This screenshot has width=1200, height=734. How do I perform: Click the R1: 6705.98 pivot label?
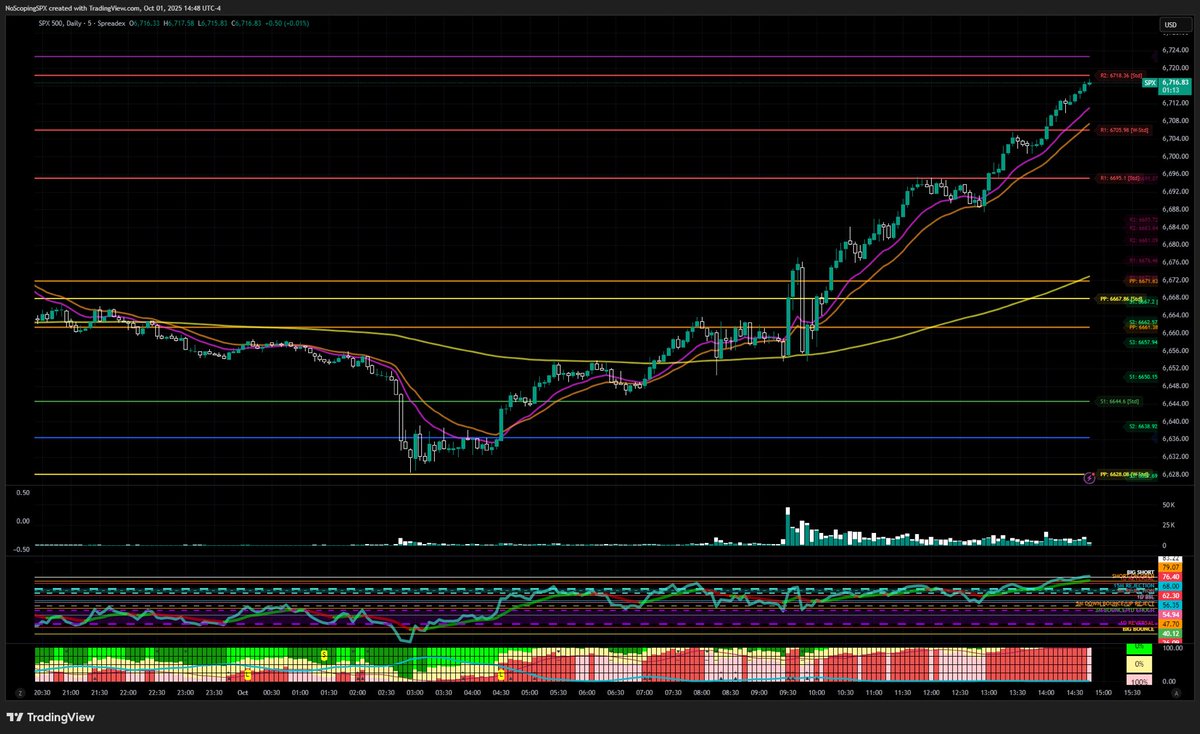(x=1124, y=130)
